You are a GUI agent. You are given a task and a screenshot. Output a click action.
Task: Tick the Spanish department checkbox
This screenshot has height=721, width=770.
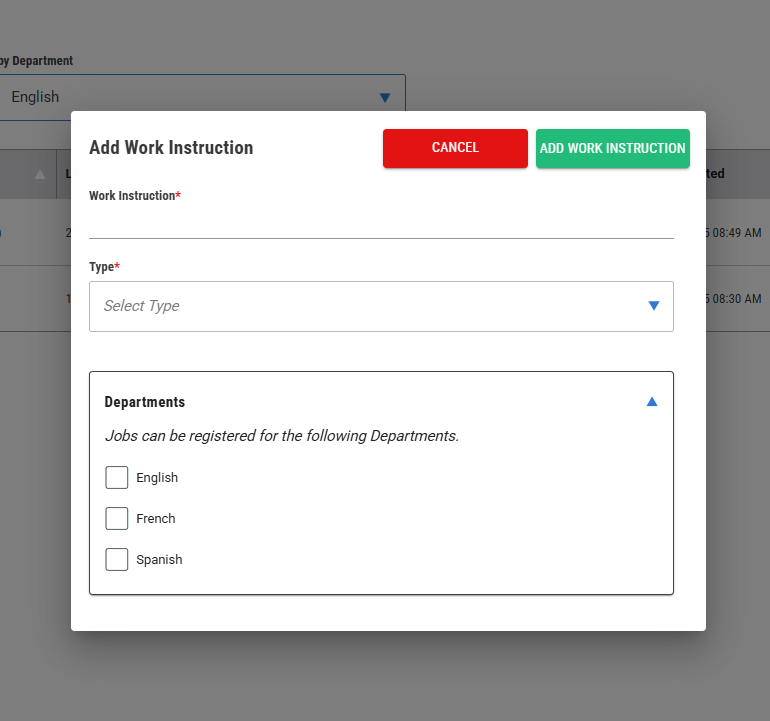[117, 560]
